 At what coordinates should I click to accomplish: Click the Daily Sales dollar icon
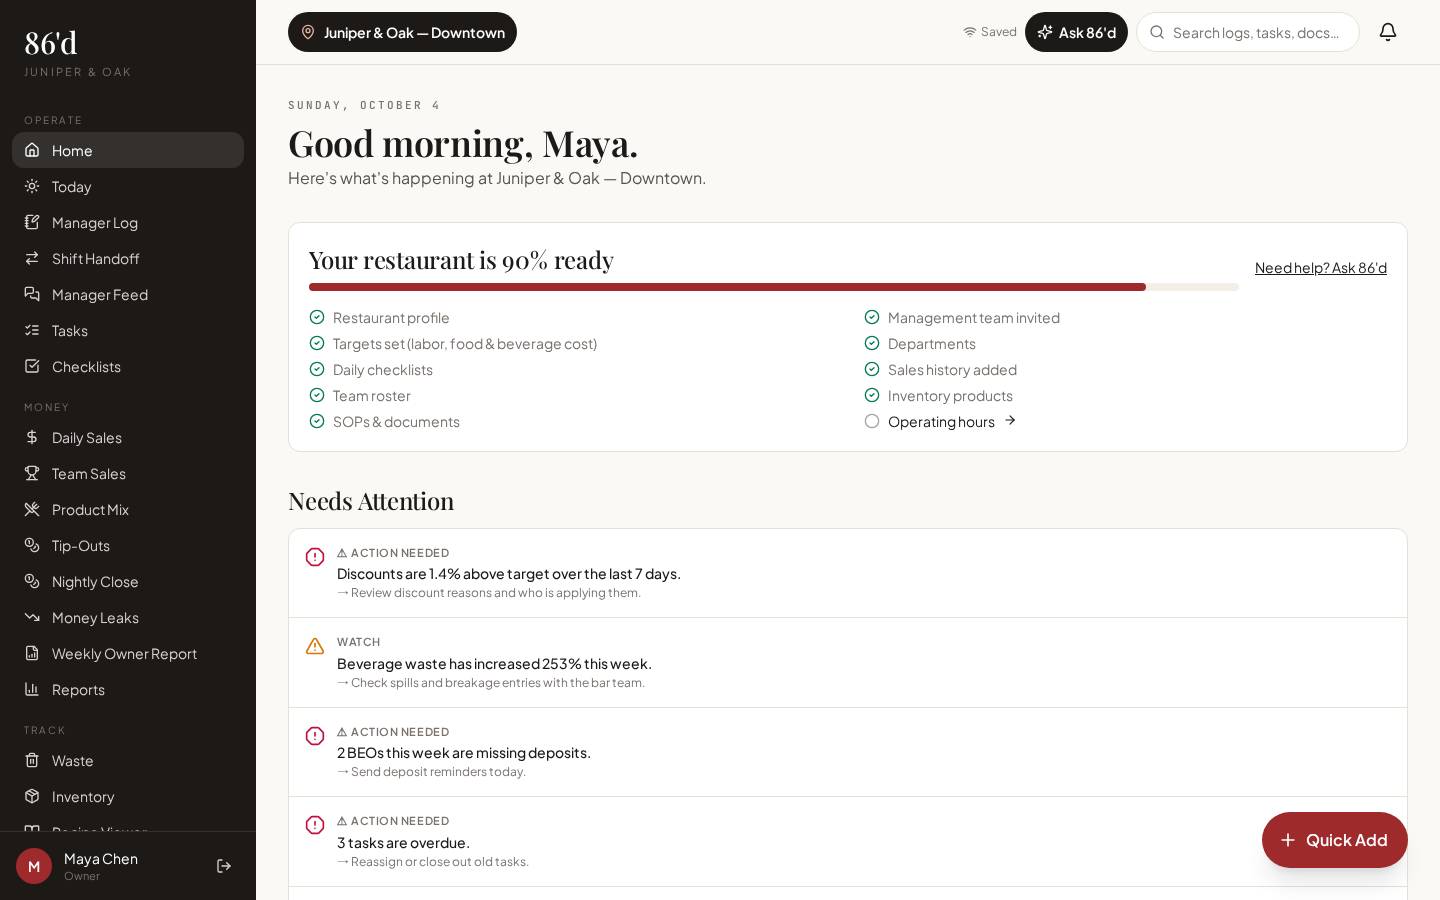(x=32, y=437)
